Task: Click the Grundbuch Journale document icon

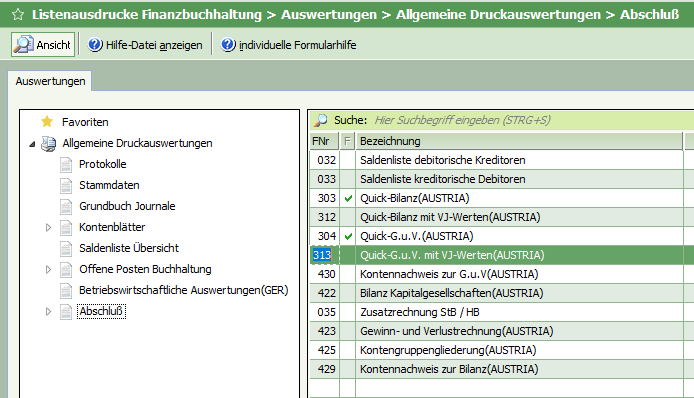Action: (66, 206)
